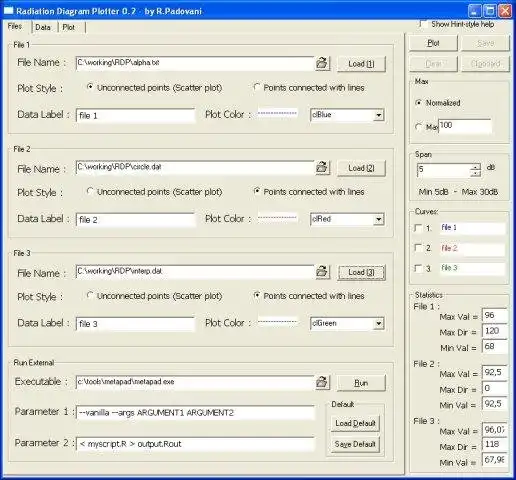Click the Executable path field
The width and height of the screenshot is (516, 480).
point(195,382)
